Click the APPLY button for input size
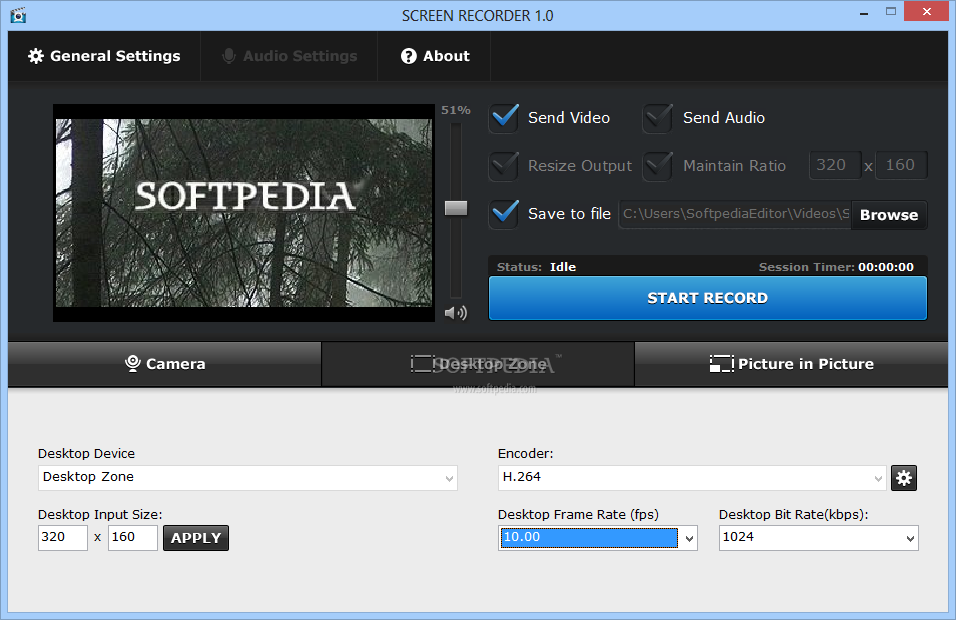The image size is (956, 620). 196,538
